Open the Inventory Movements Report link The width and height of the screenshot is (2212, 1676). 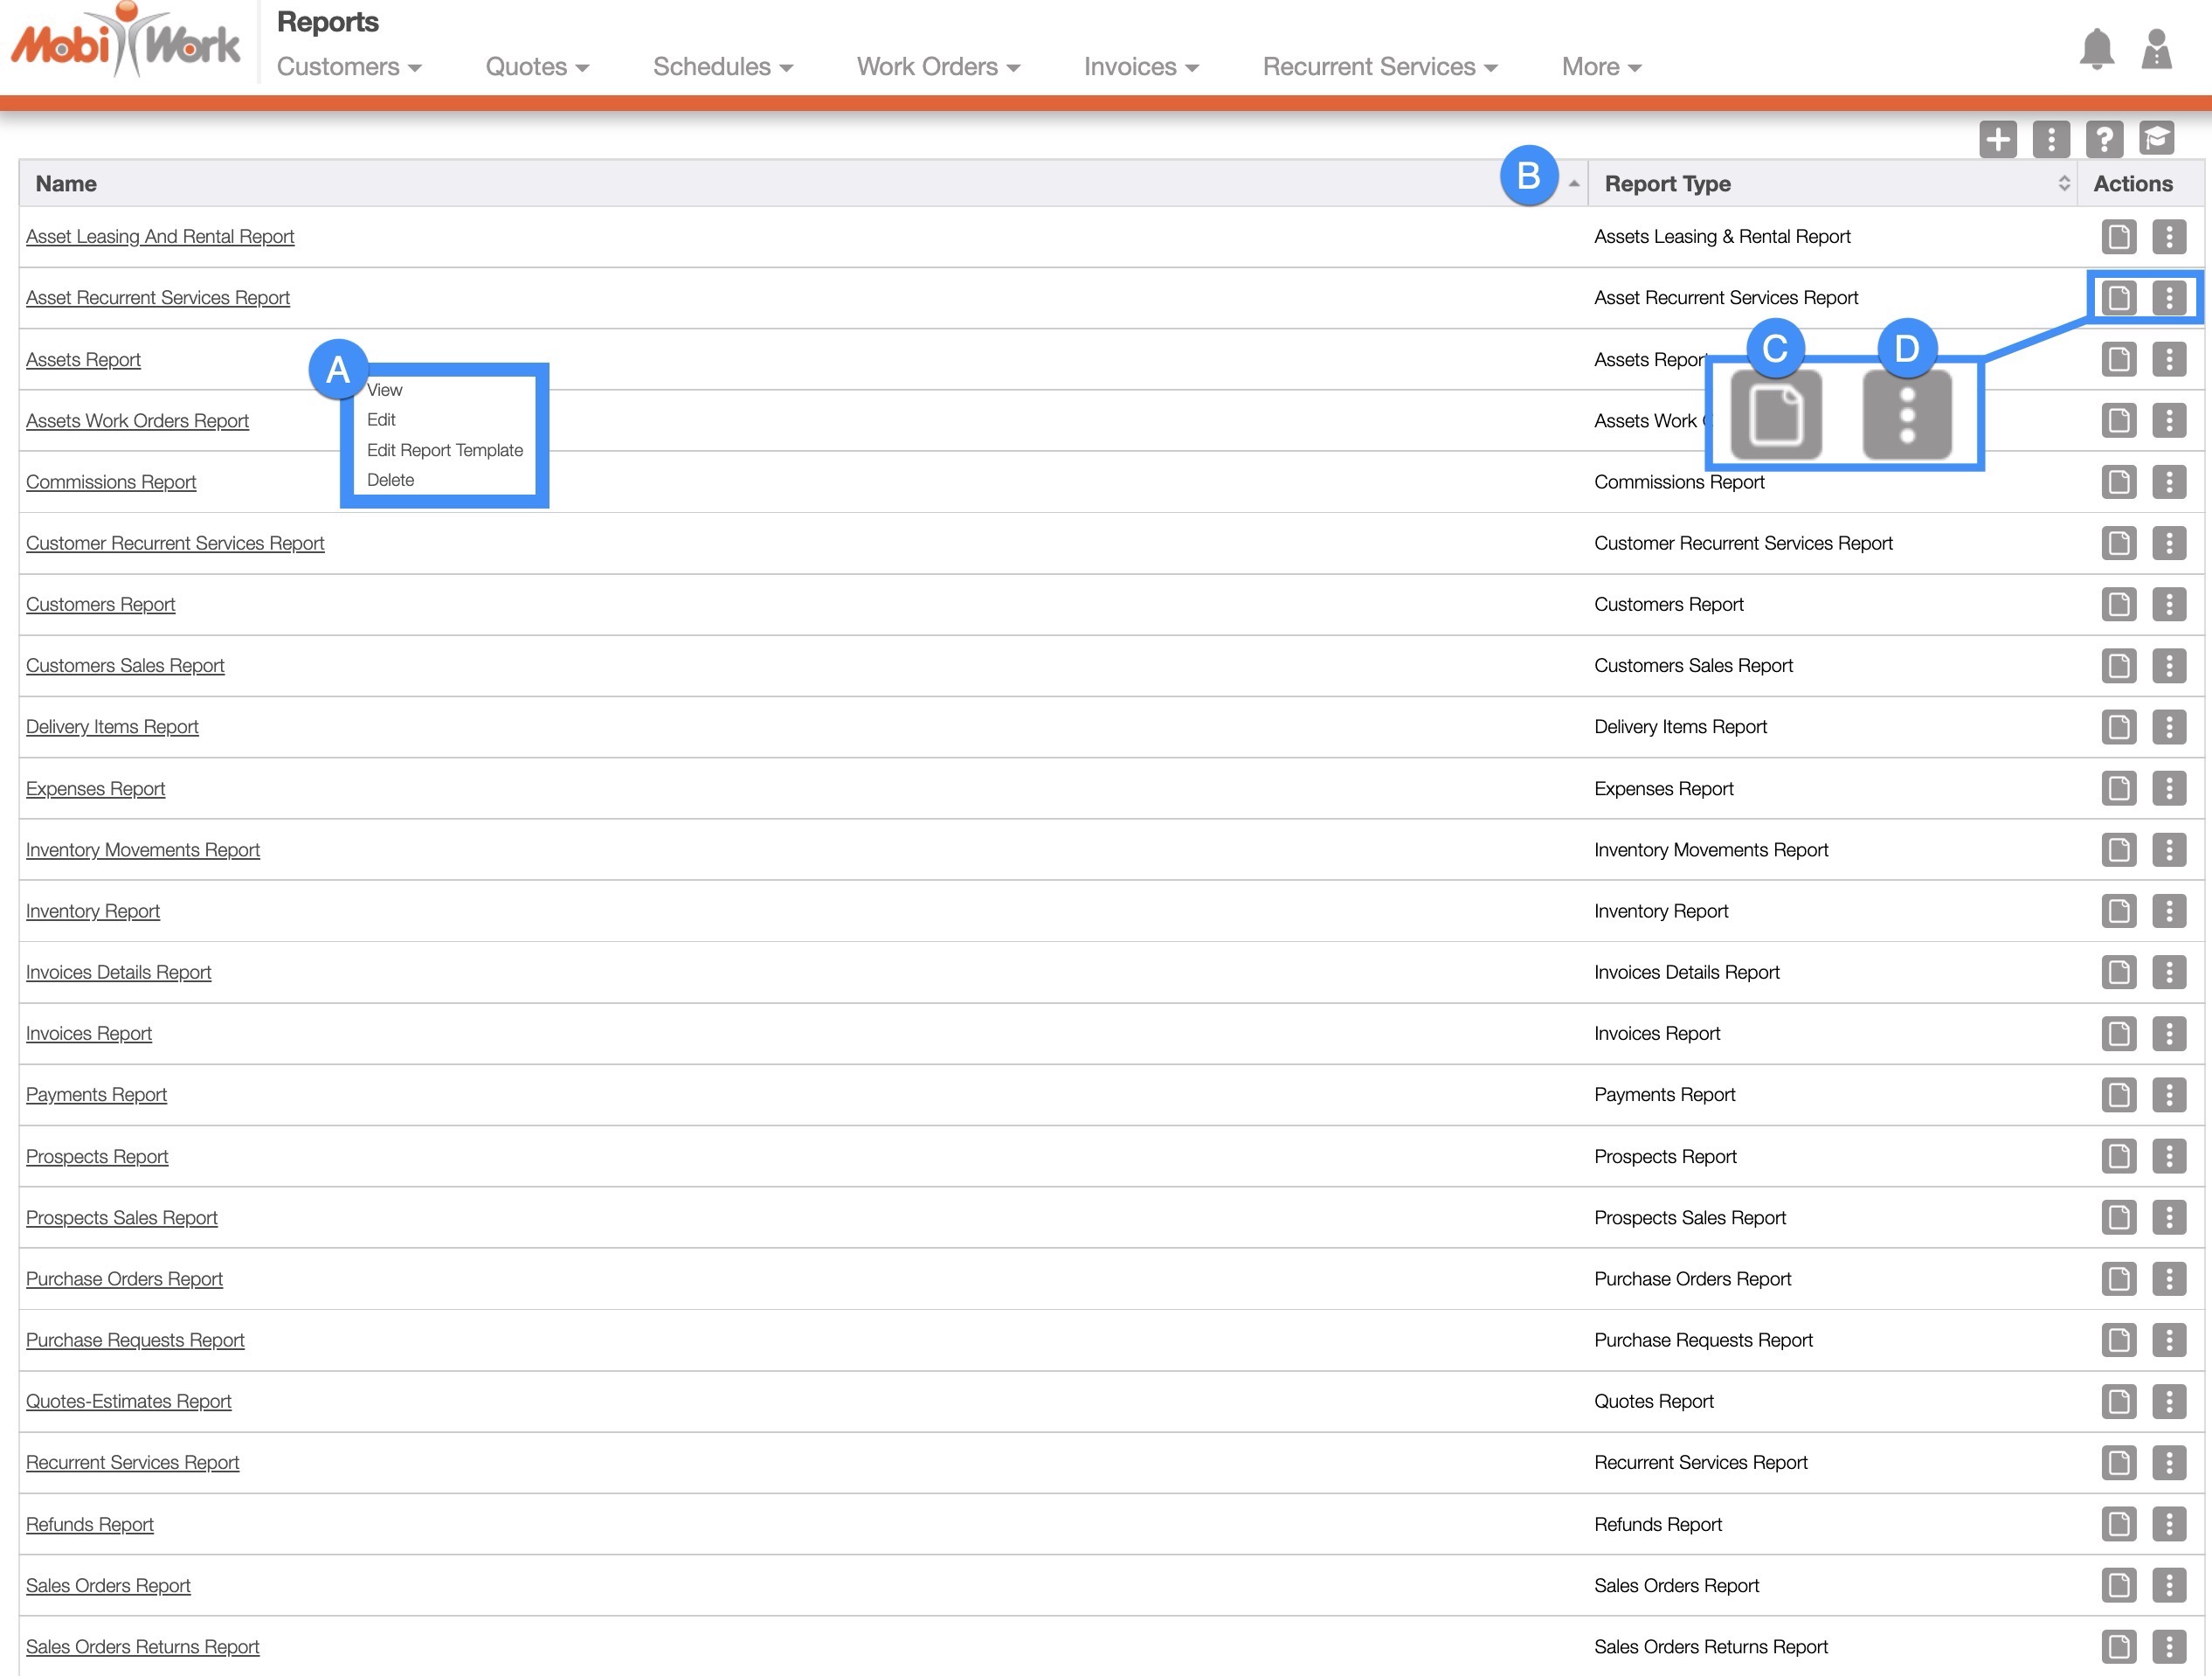[x=142, y=850]
